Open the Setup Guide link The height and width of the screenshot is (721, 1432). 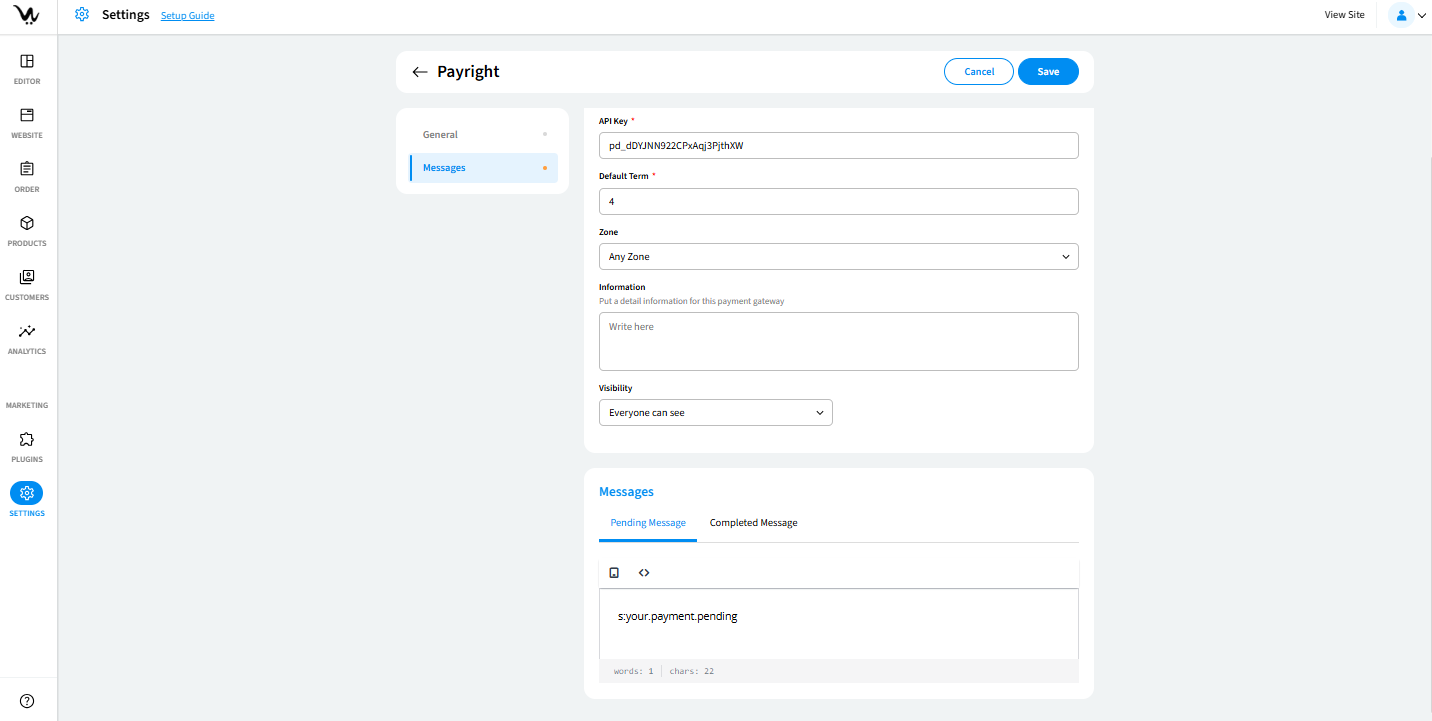pos(187,16)
